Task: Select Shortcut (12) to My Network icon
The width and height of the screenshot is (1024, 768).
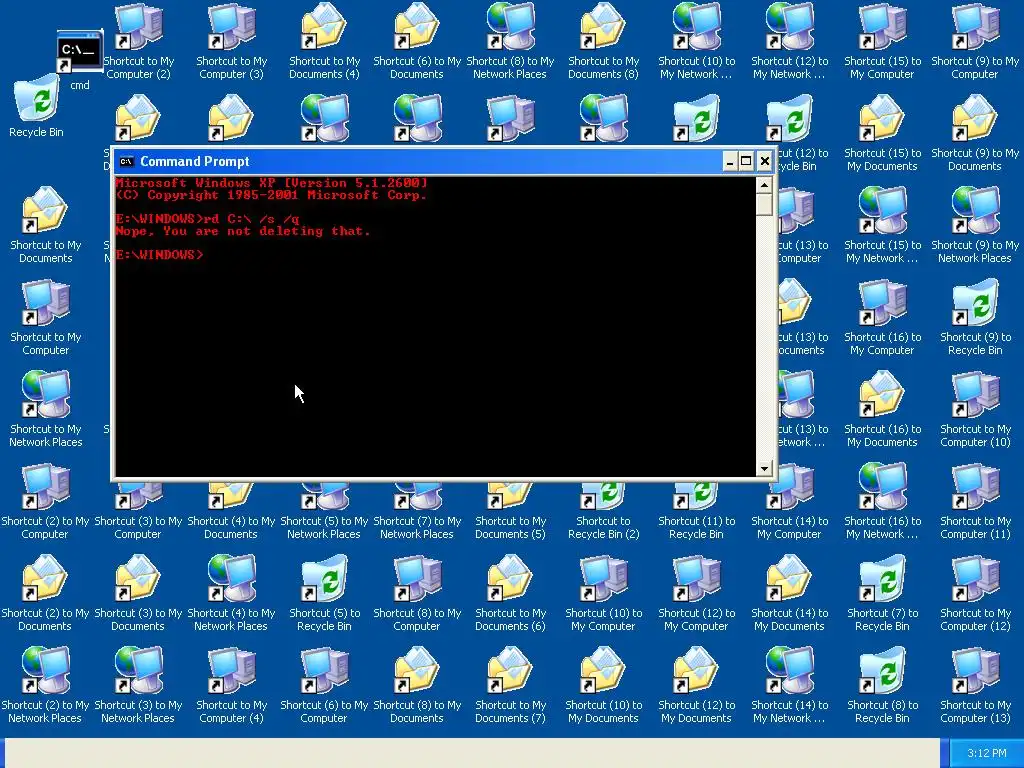Action: [789, 27]
